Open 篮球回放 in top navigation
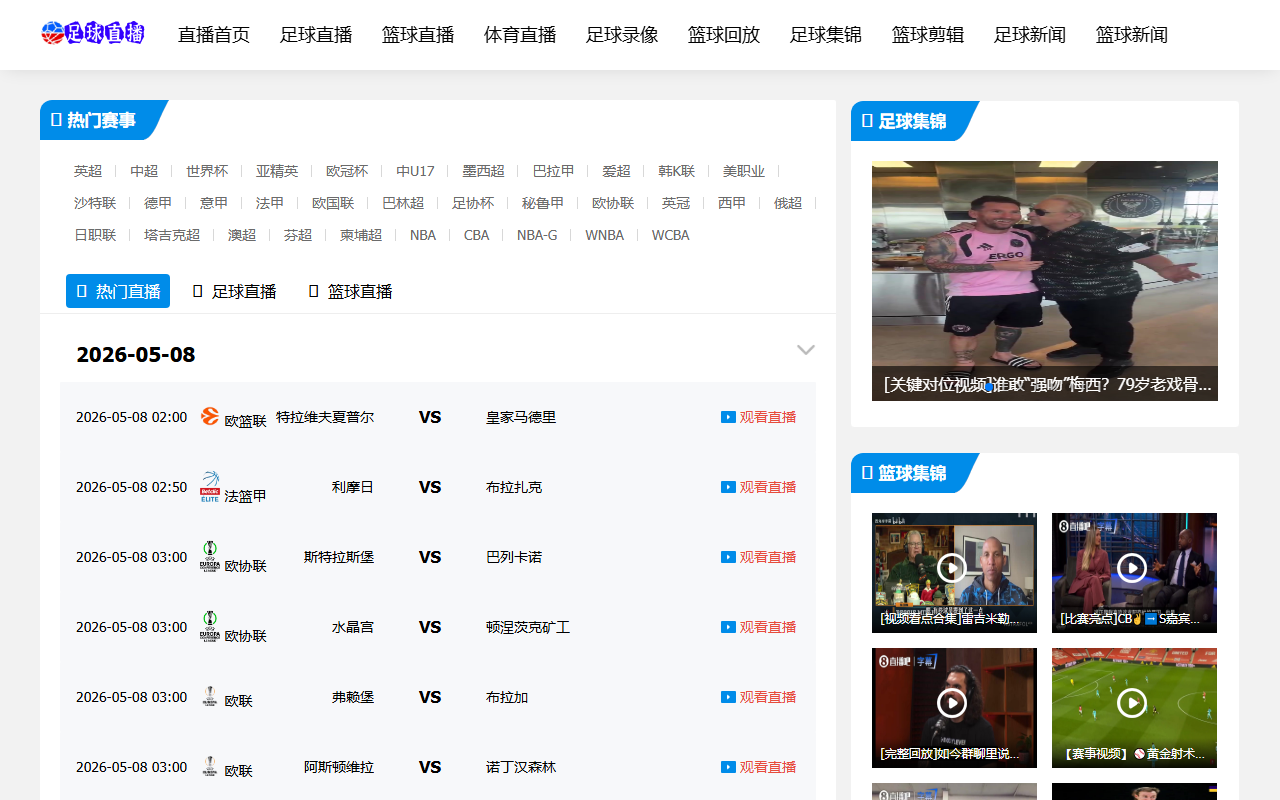1280x800 pixels. pos(724,34)
